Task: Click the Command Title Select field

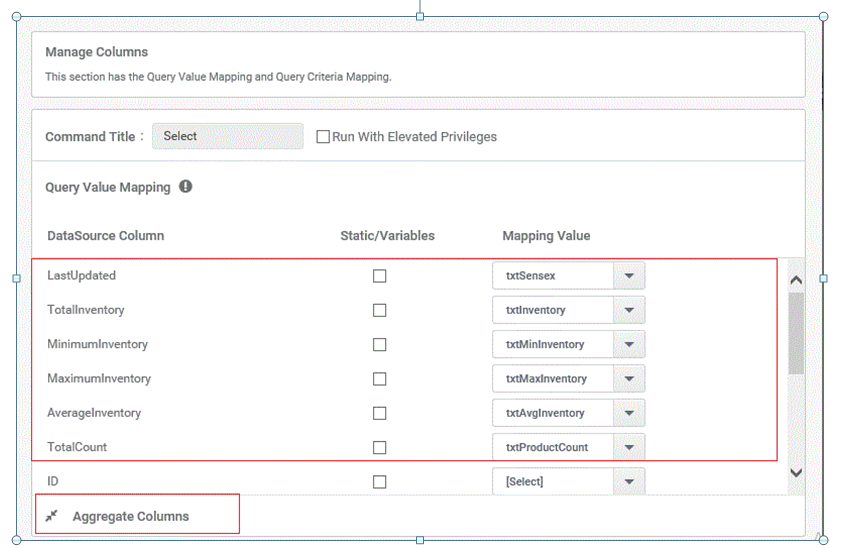Action: point(227,136)
